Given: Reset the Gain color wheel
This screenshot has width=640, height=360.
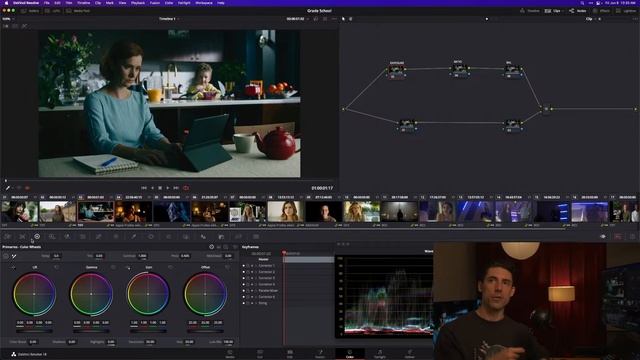Looking at the screenshot, I should (170, 267).
